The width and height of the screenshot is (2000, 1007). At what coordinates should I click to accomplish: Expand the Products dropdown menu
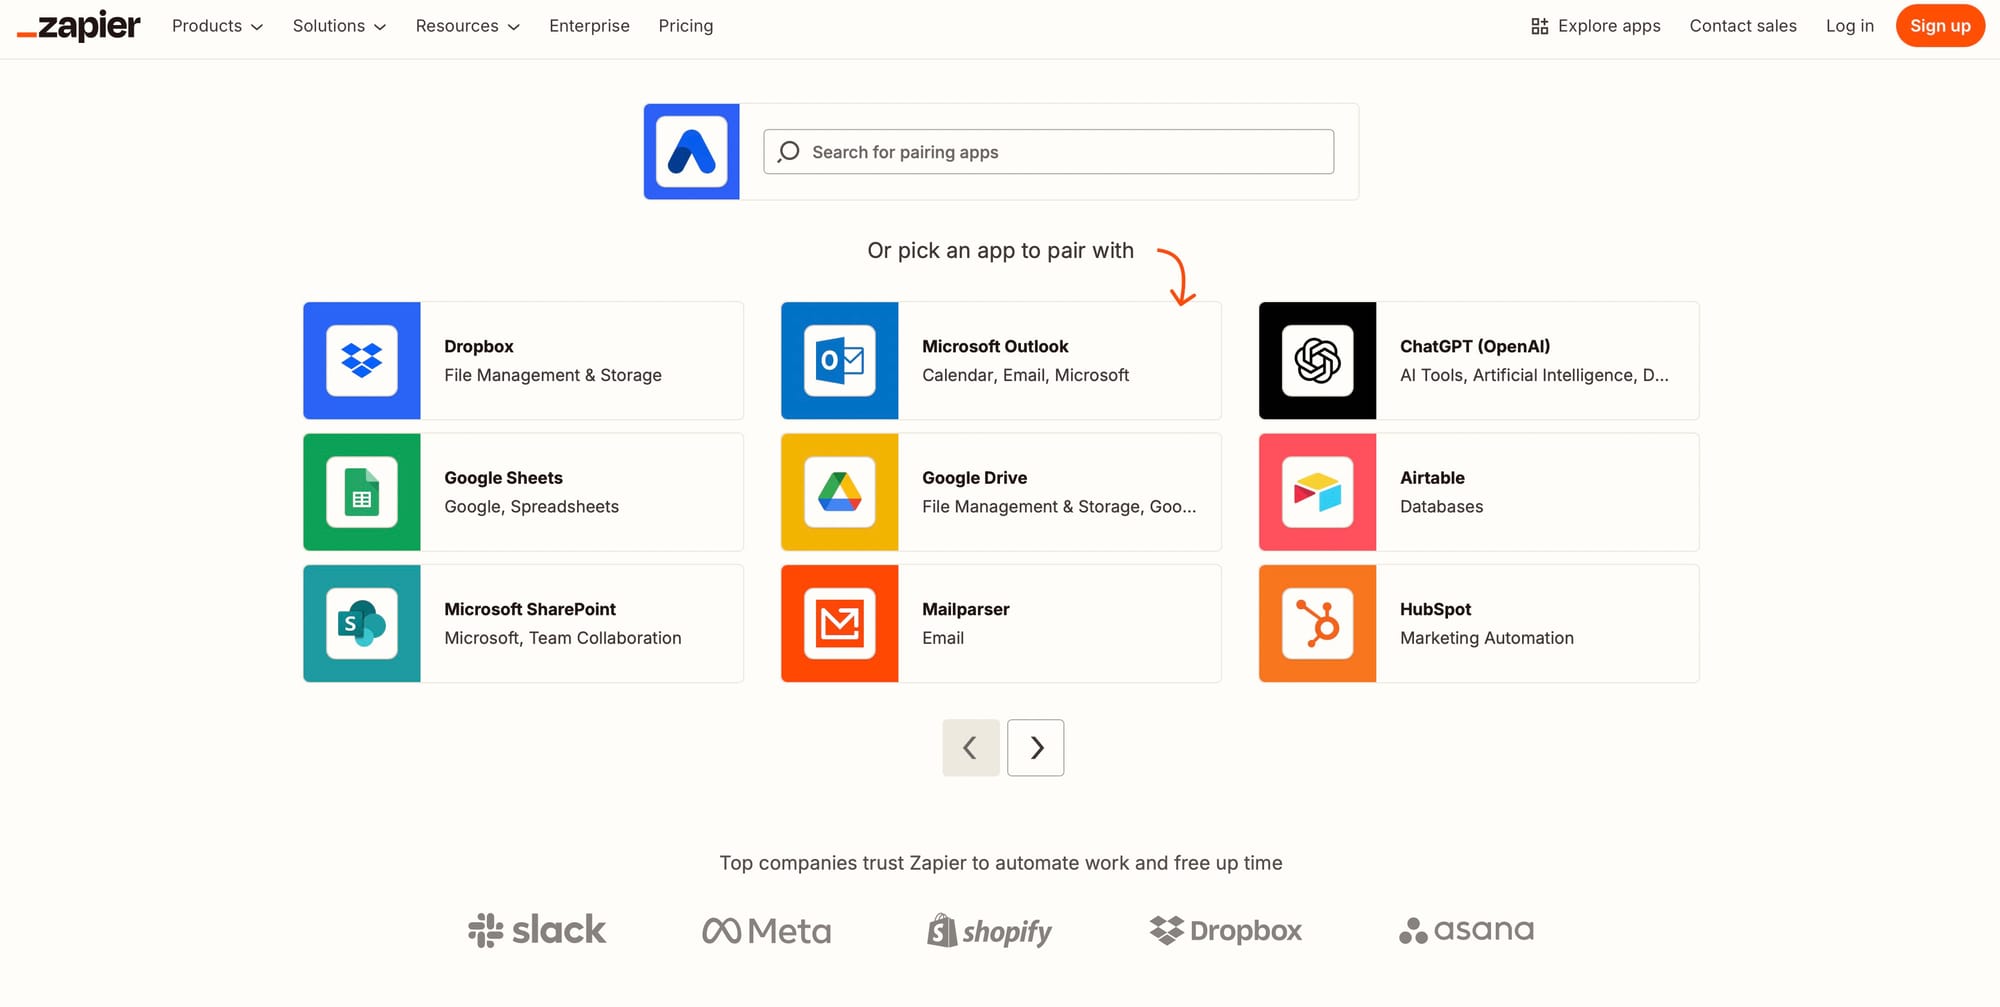217,26
